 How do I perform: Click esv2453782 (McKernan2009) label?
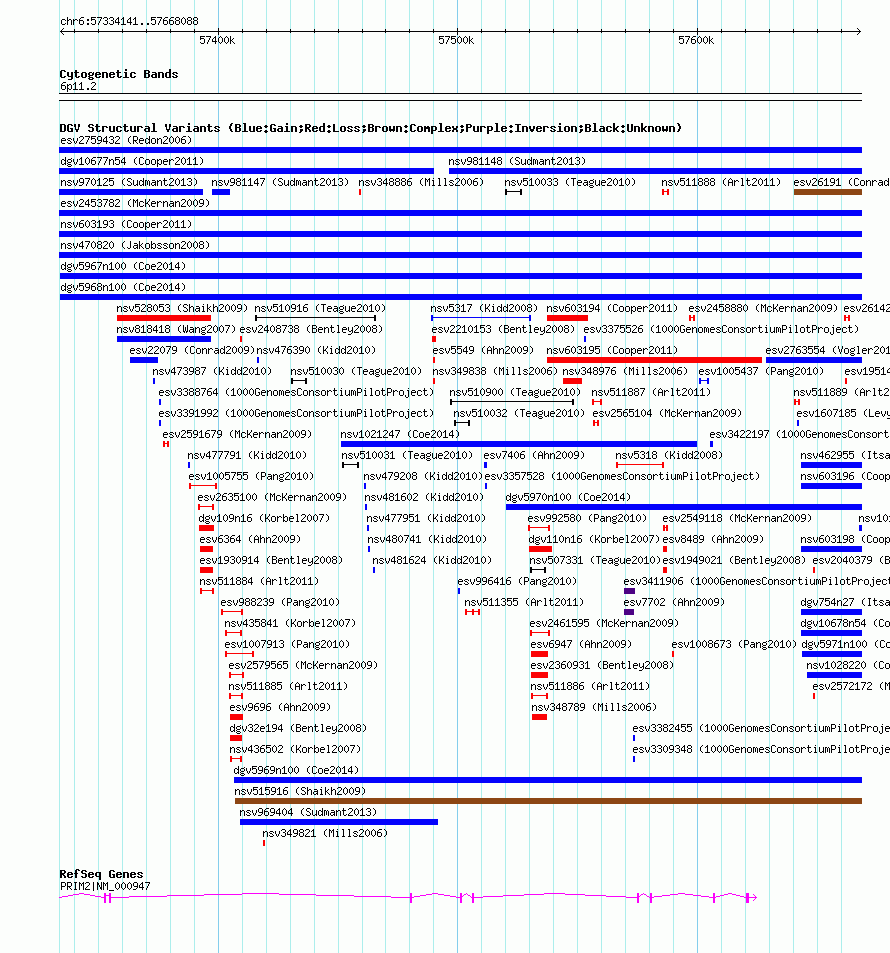point(134,204)
